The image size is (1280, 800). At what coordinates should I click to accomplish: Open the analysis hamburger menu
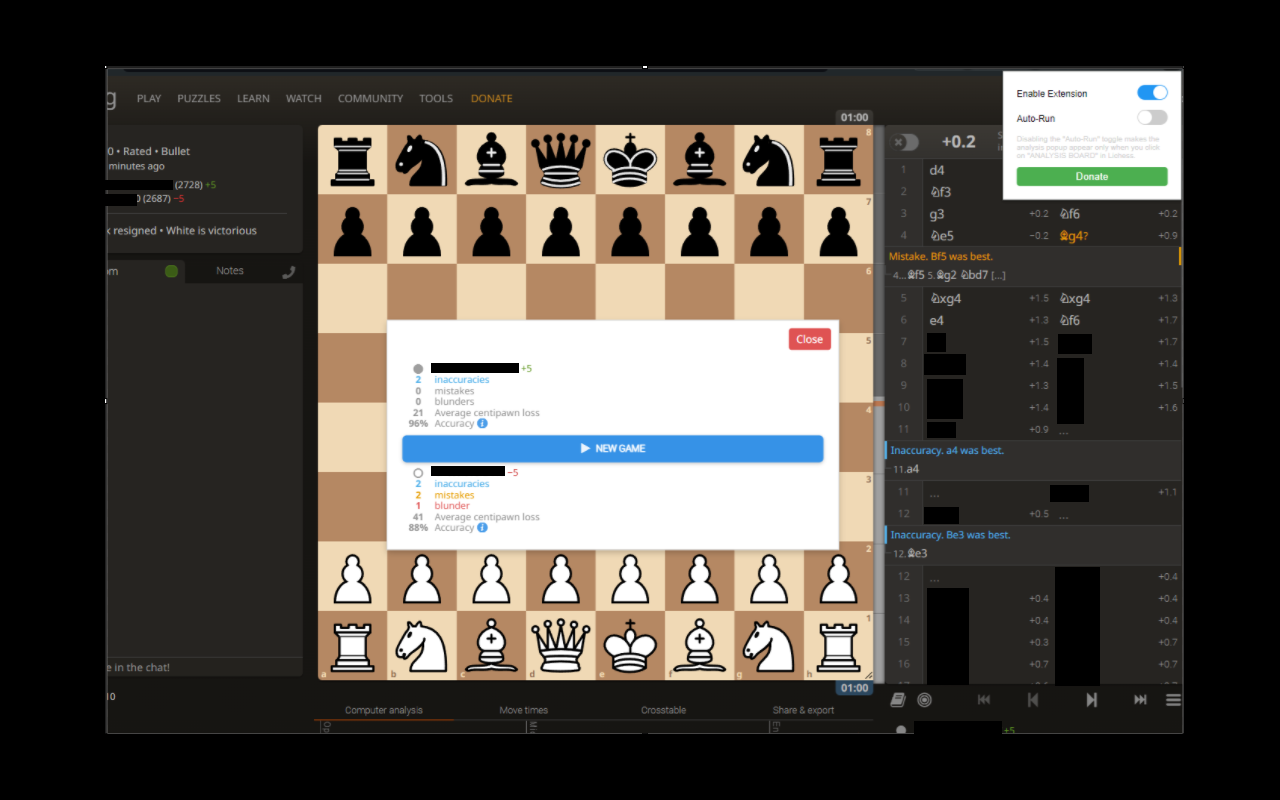[x=1172, y=699]
